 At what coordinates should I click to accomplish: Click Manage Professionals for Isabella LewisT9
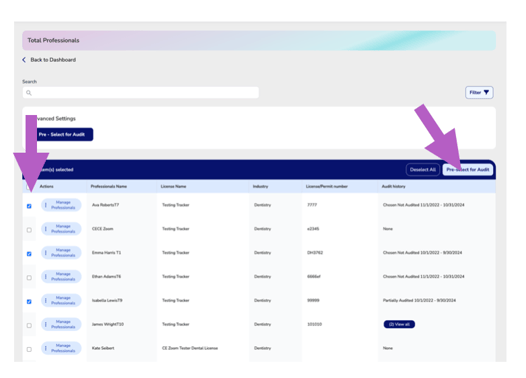coord(61,300)
